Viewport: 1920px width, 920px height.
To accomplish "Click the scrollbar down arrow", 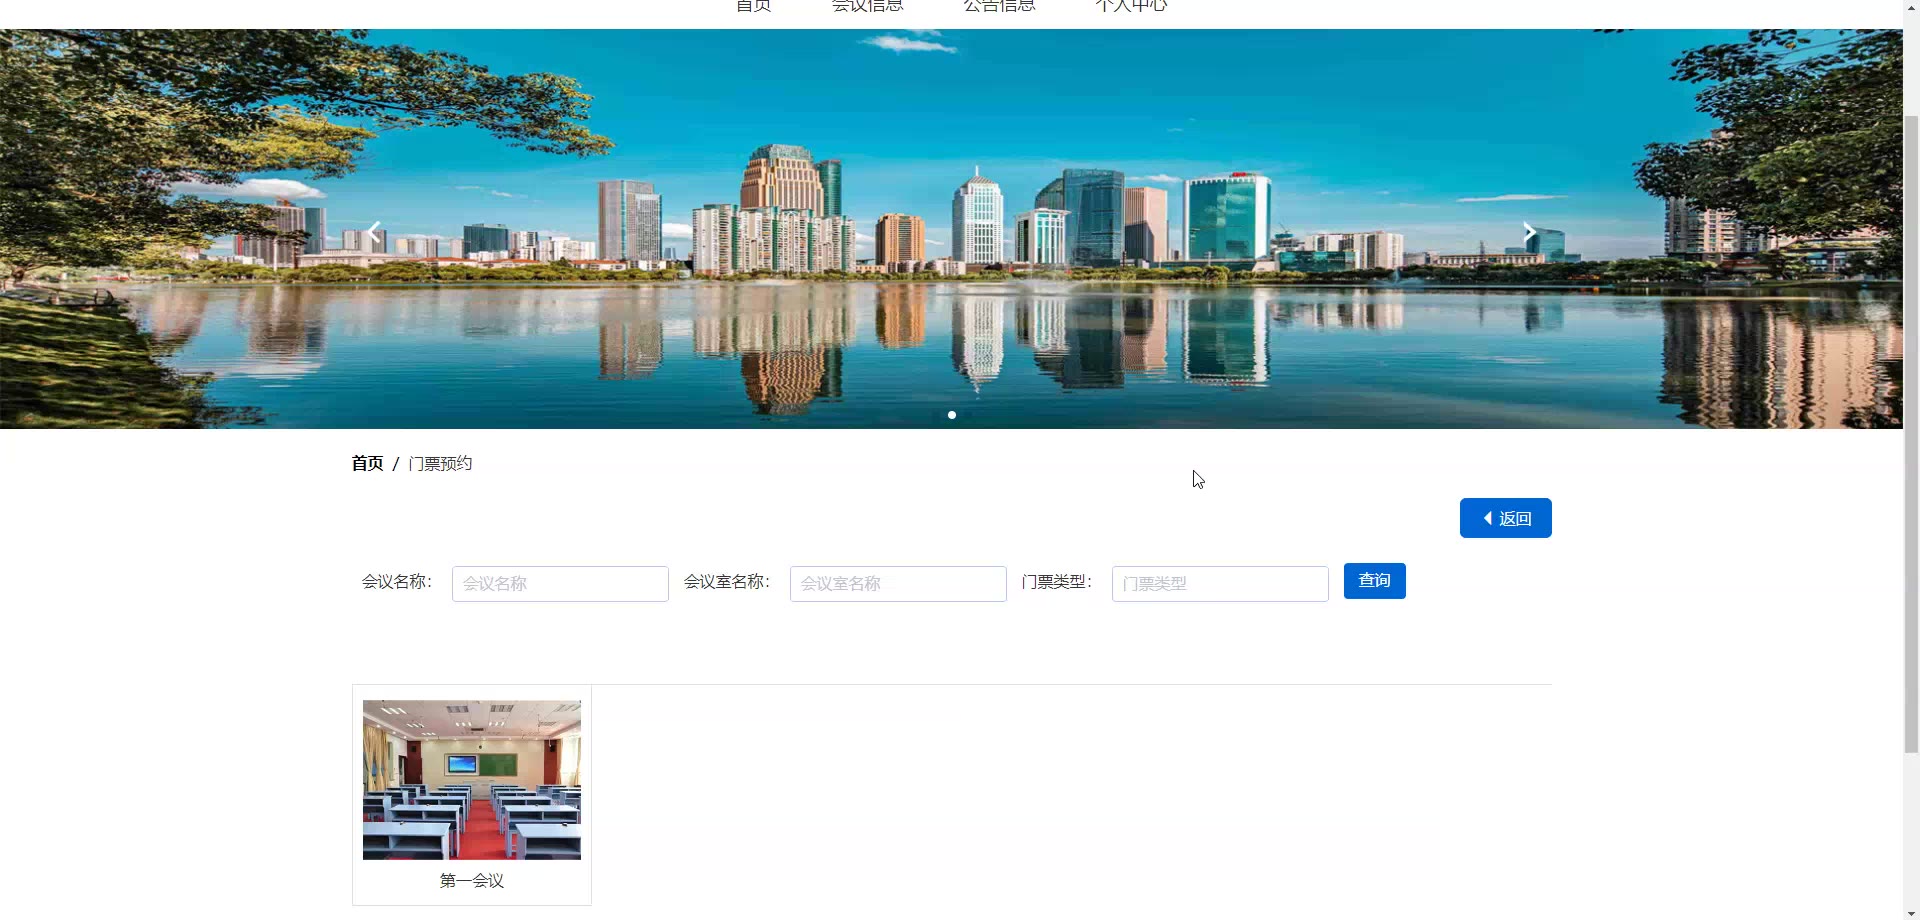I will coord(1911,912).
